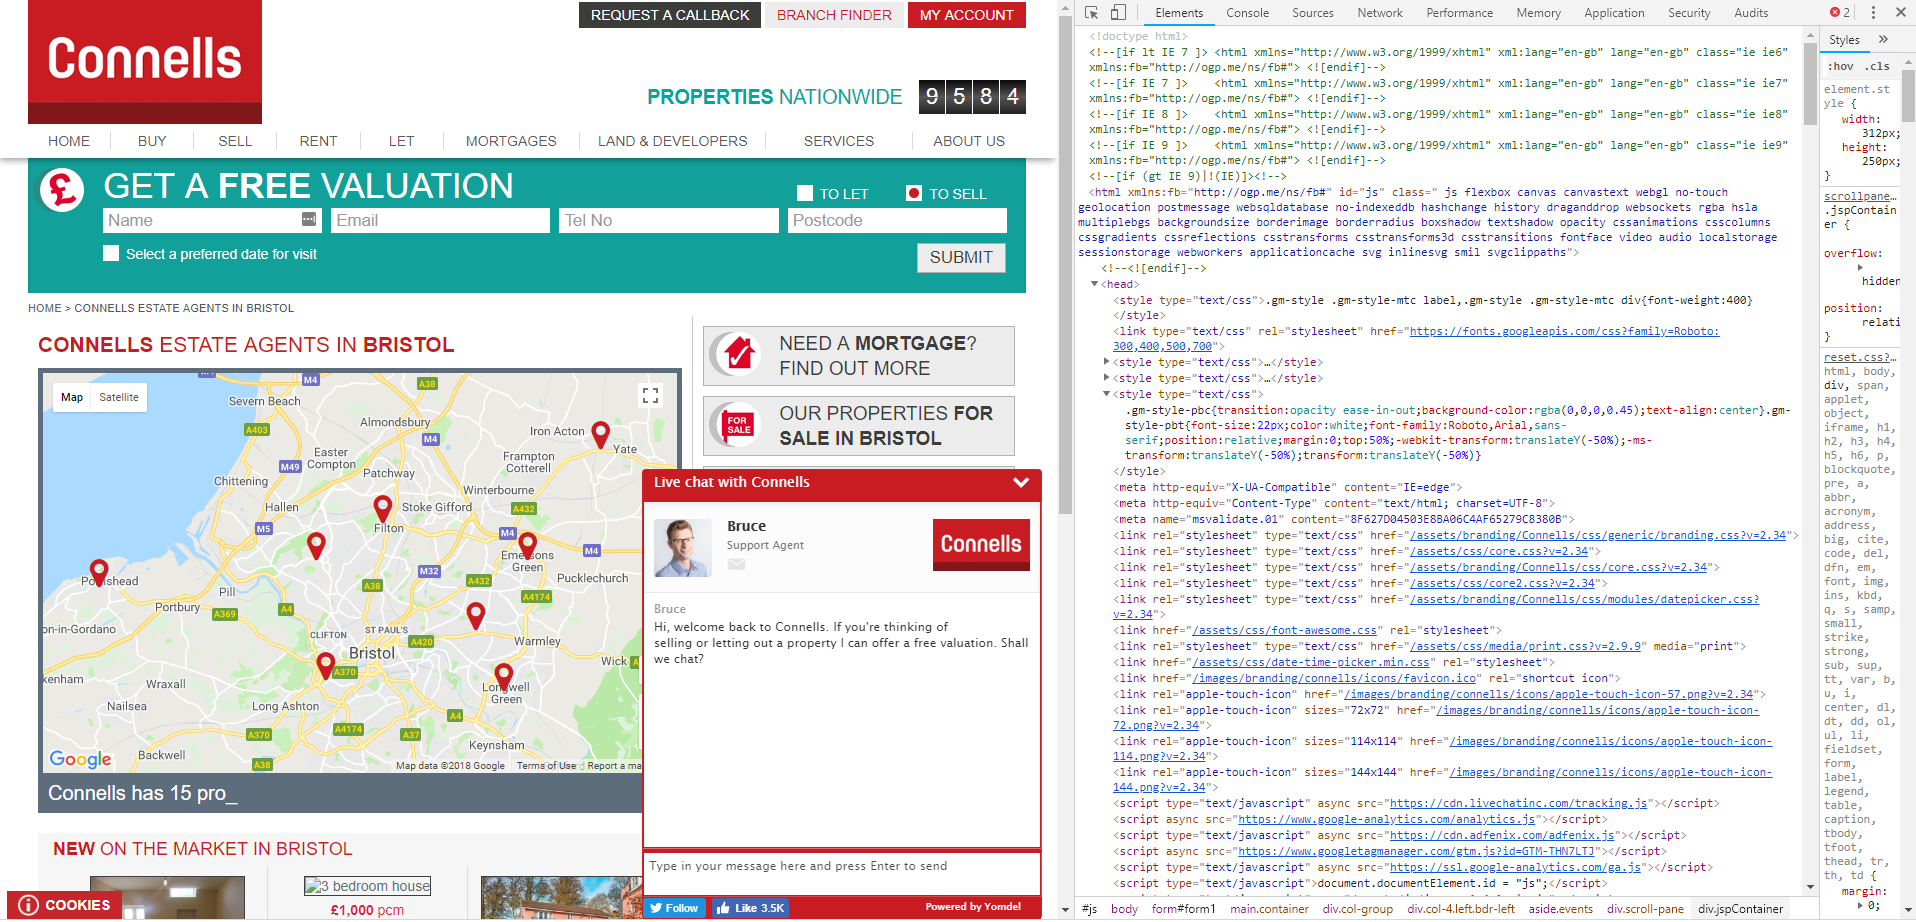Click the Twitter Follow button
Viewport: 1916px width, 922px height.
[673, 908]
